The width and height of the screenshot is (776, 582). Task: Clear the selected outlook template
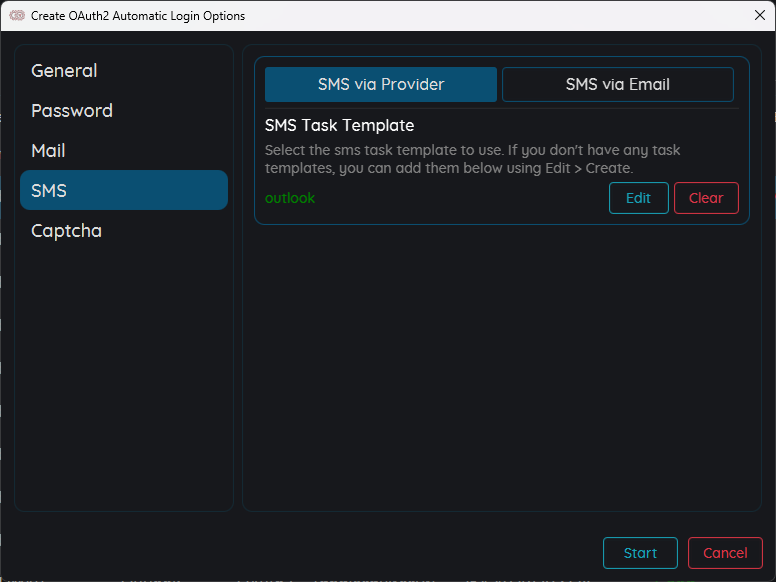click(705, 198)
